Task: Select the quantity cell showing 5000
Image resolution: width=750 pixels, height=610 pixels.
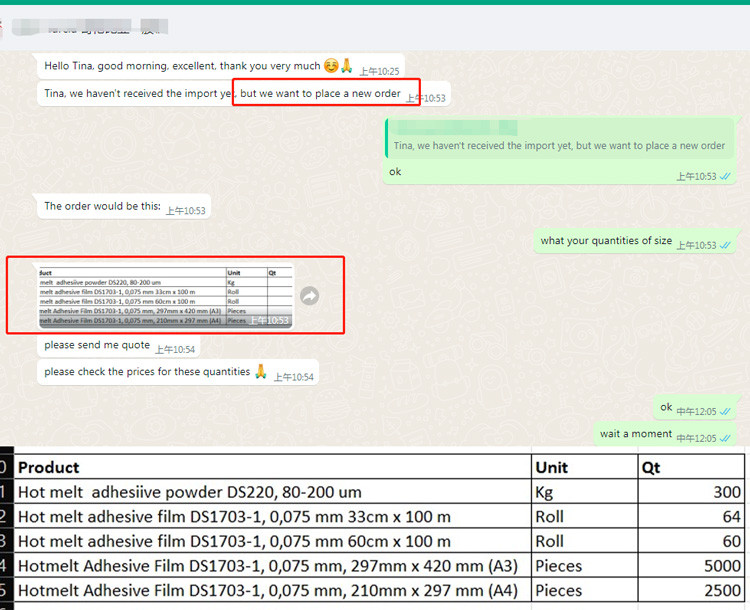Action: pyautogui.click(x=691, y=566)
